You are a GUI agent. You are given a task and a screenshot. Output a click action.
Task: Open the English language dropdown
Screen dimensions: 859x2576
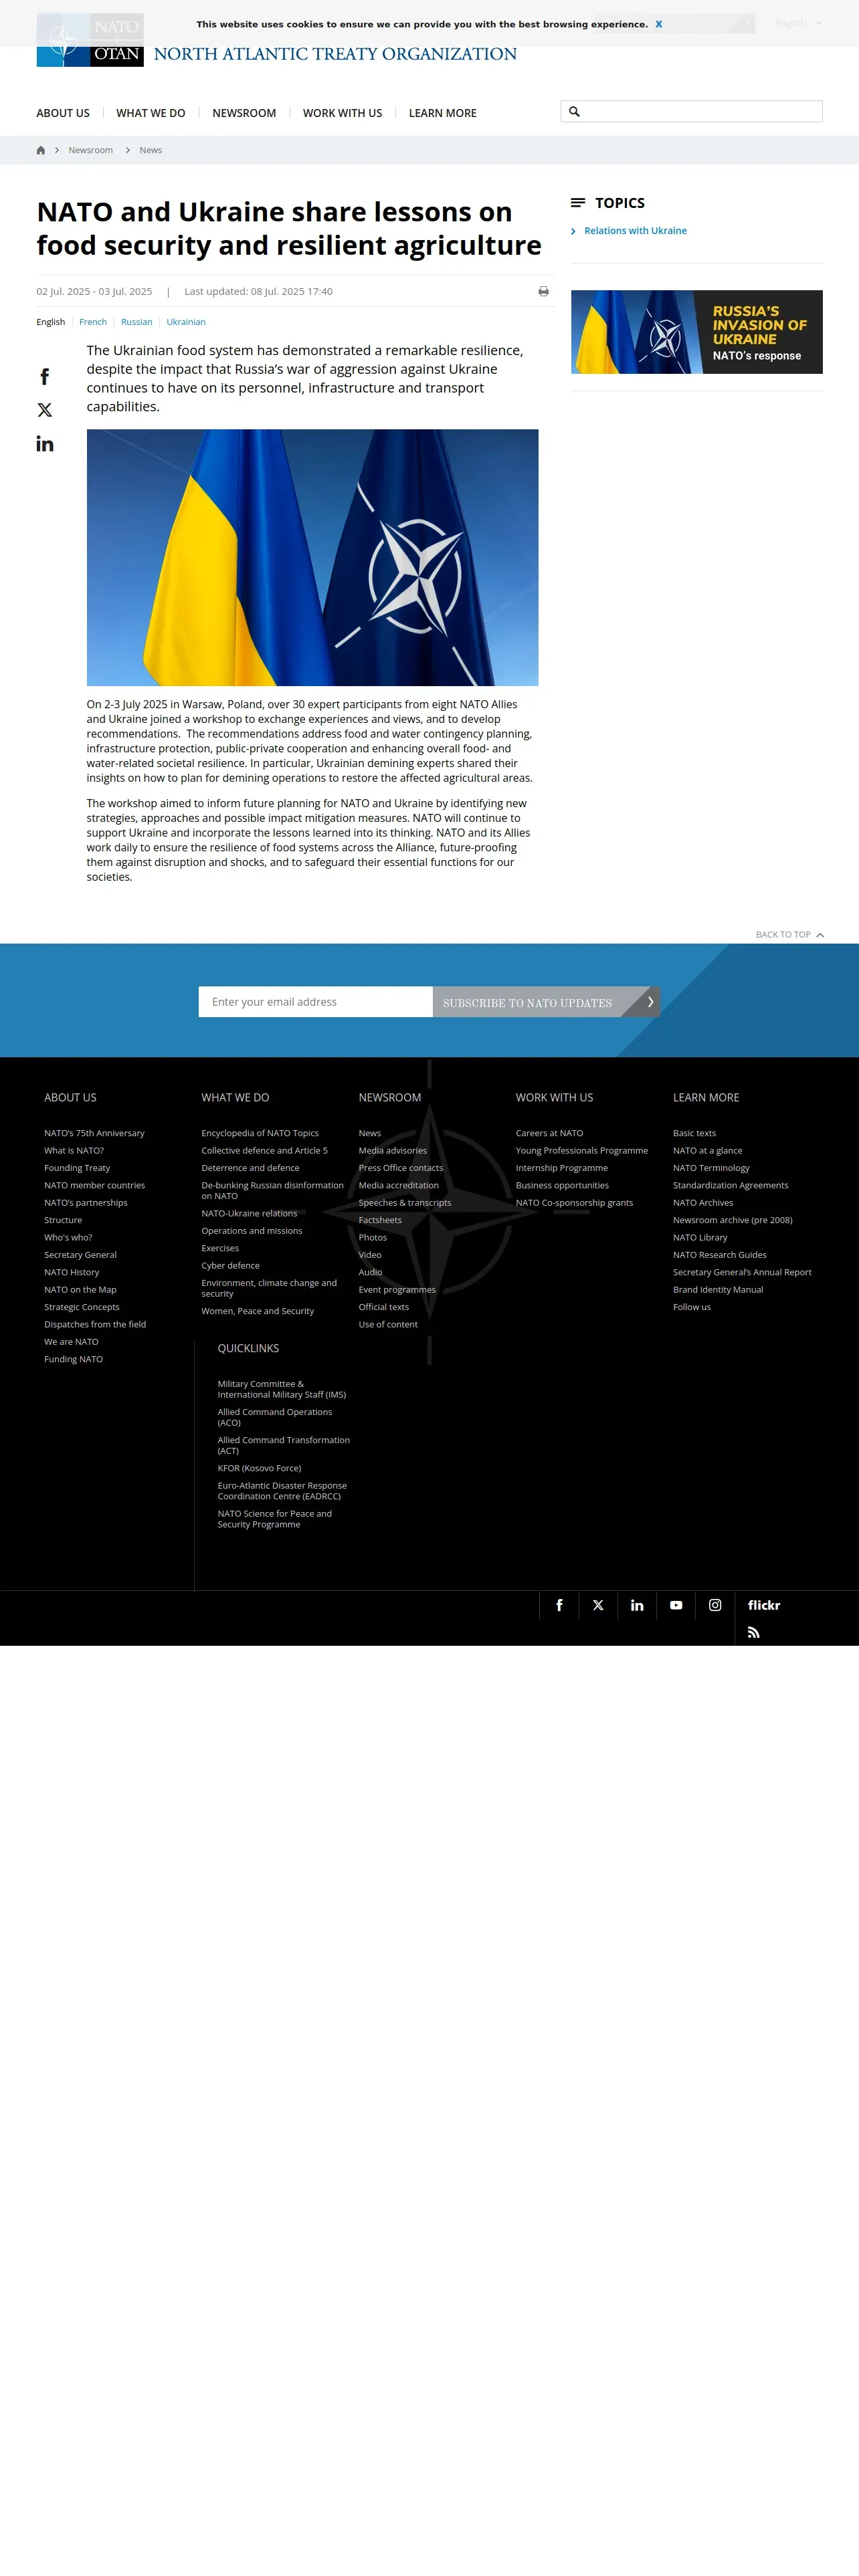click(x=798, y=23)
